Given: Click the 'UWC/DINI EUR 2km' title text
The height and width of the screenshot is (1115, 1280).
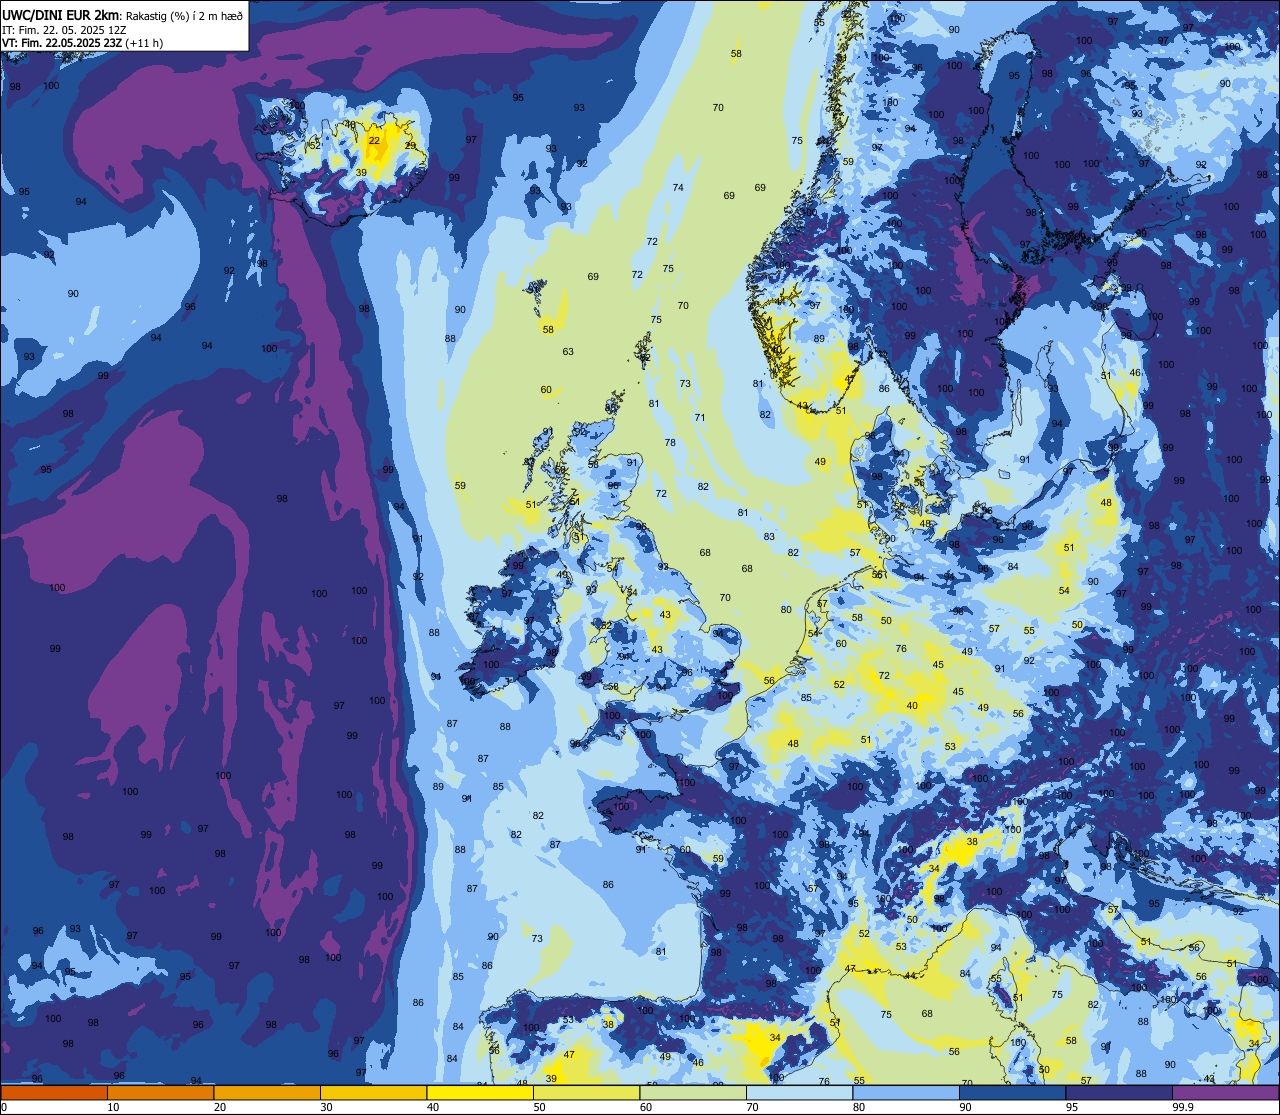Looking at the screenshot, I should pyautogui.click(x=60, y=14).
